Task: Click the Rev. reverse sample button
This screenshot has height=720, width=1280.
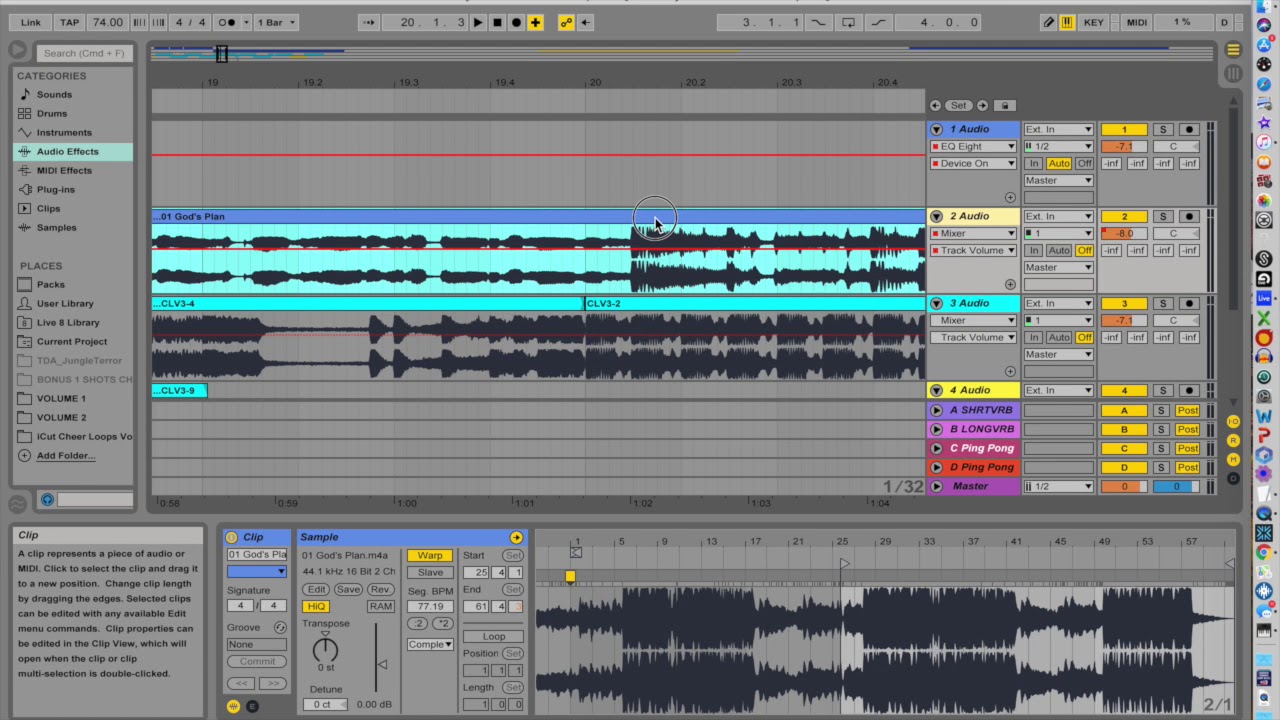Action: point(380,589)
